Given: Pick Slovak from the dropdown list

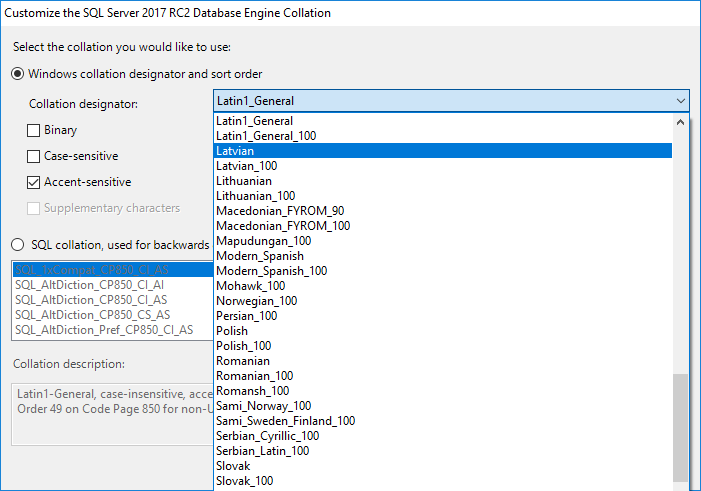Looking at the screenshot, I should click(443, 466).
